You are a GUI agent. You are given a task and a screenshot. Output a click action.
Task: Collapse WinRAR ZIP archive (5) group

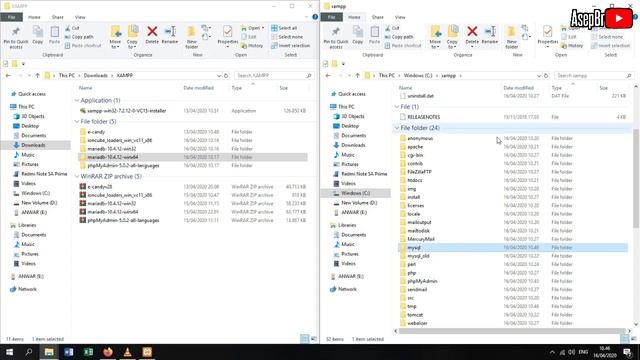77,176
